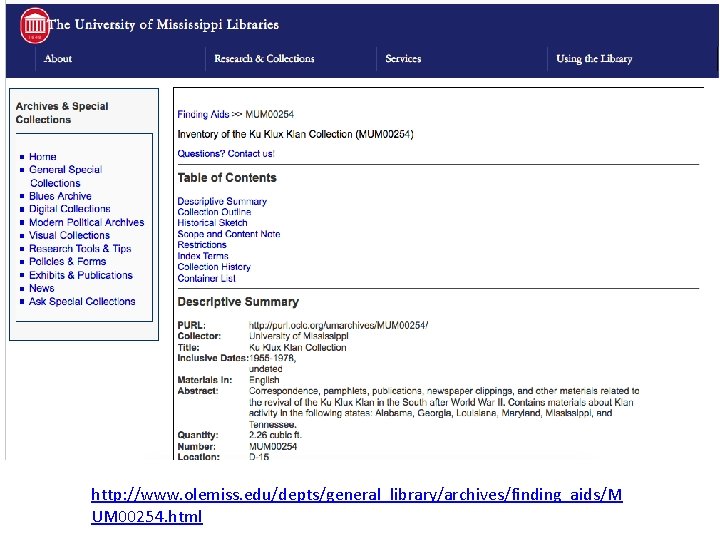Jump to Scope and Content Note

pos(229,234)
